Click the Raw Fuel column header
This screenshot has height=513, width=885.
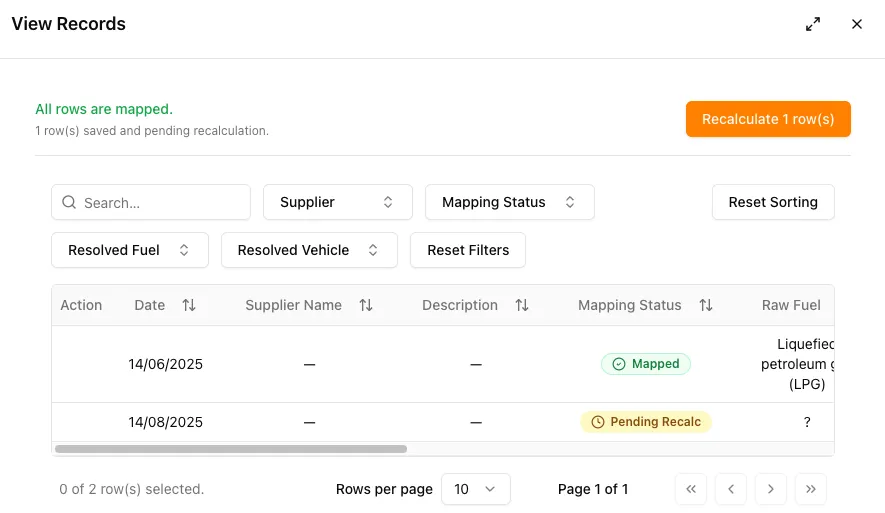tap(791, 305)
